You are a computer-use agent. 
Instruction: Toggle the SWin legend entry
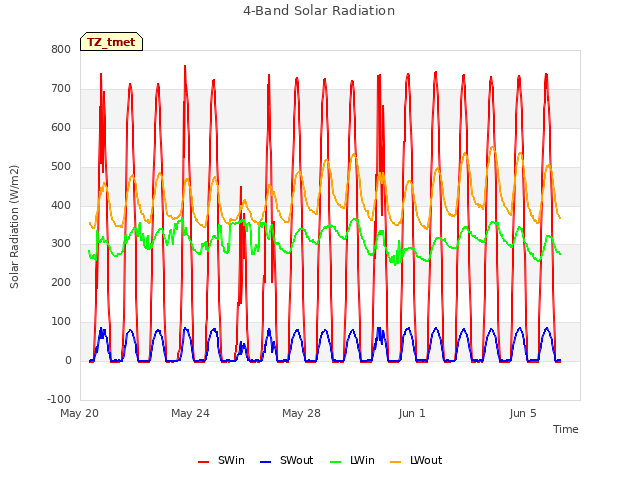(x=221, y=461)
